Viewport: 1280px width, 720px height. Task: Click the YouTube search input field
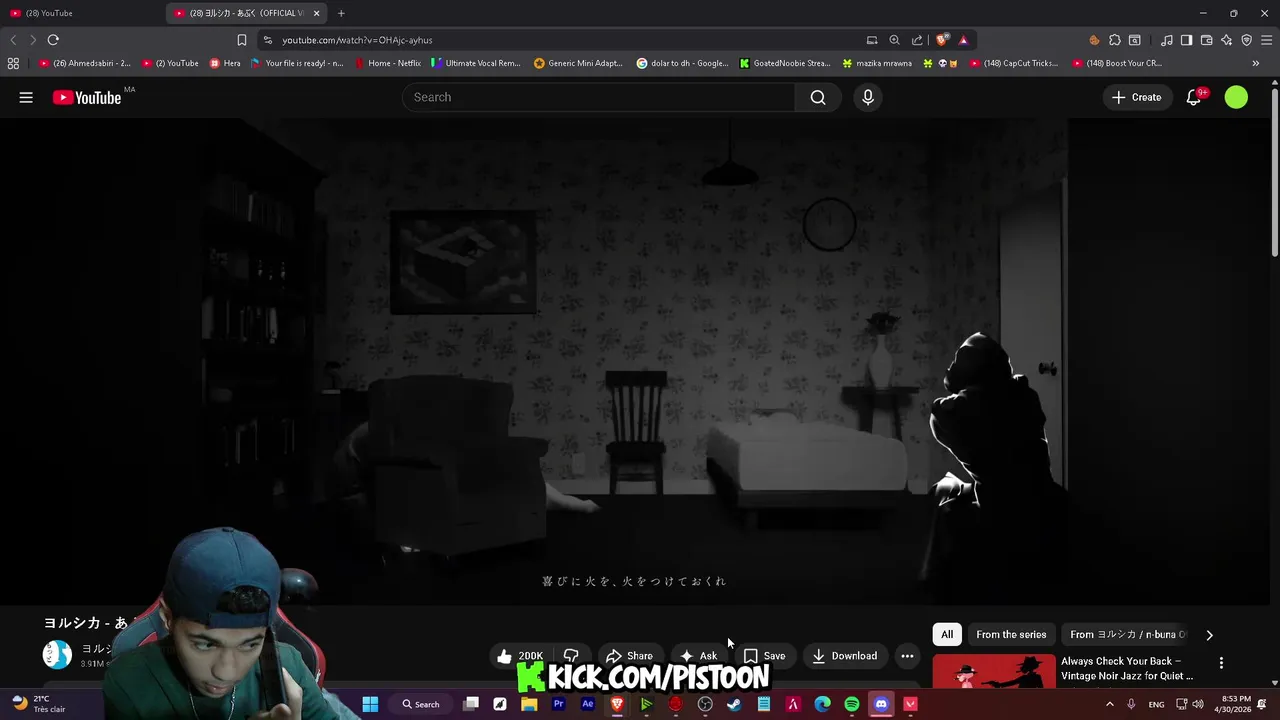pos(599,97)
